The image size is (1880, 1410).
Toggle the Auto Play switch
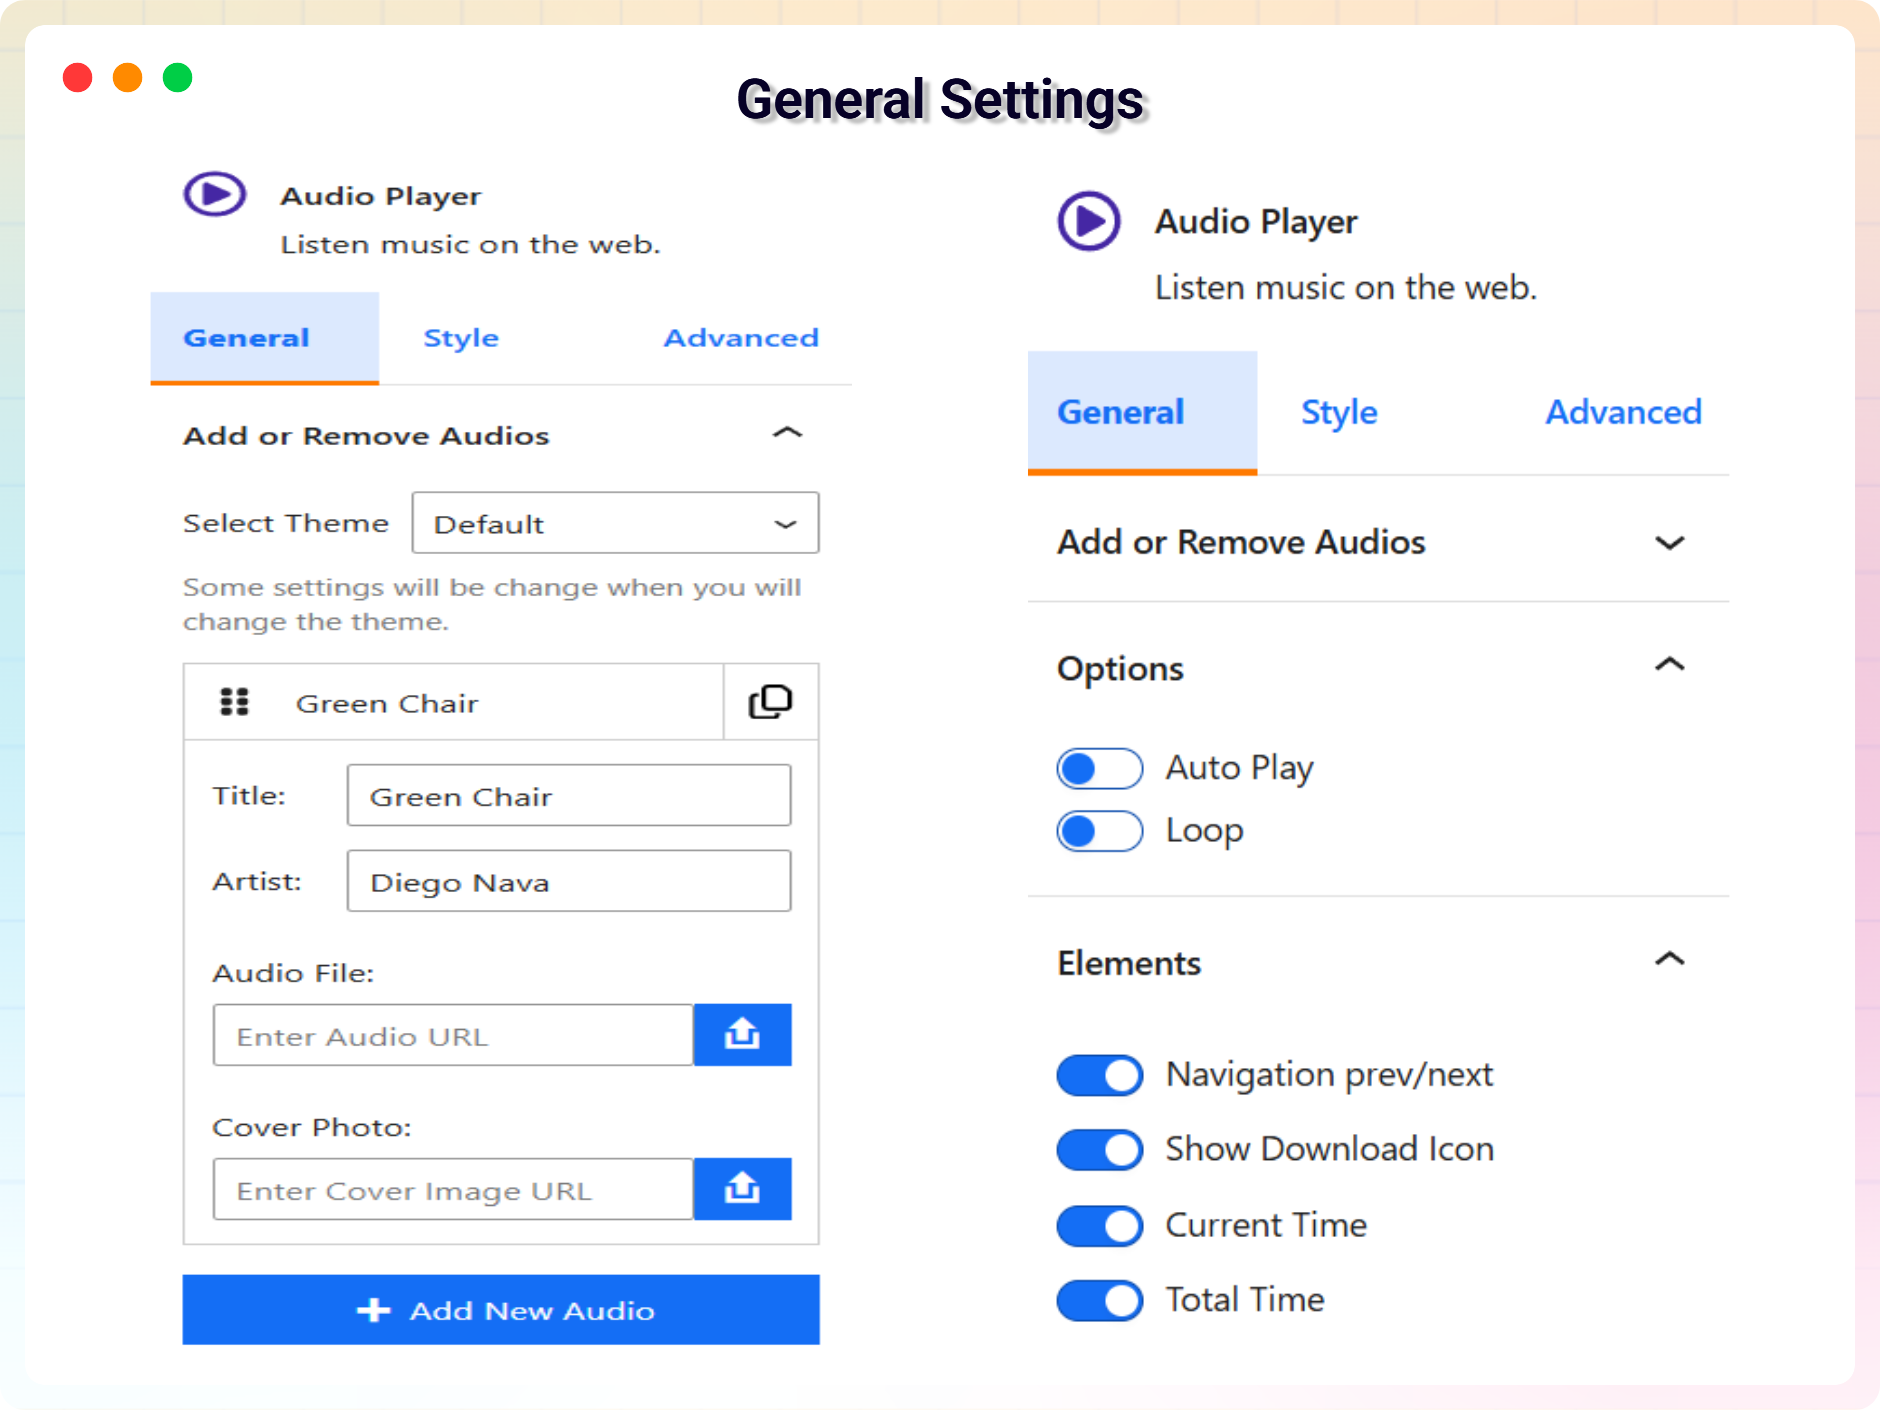[x=1099, y=769]
